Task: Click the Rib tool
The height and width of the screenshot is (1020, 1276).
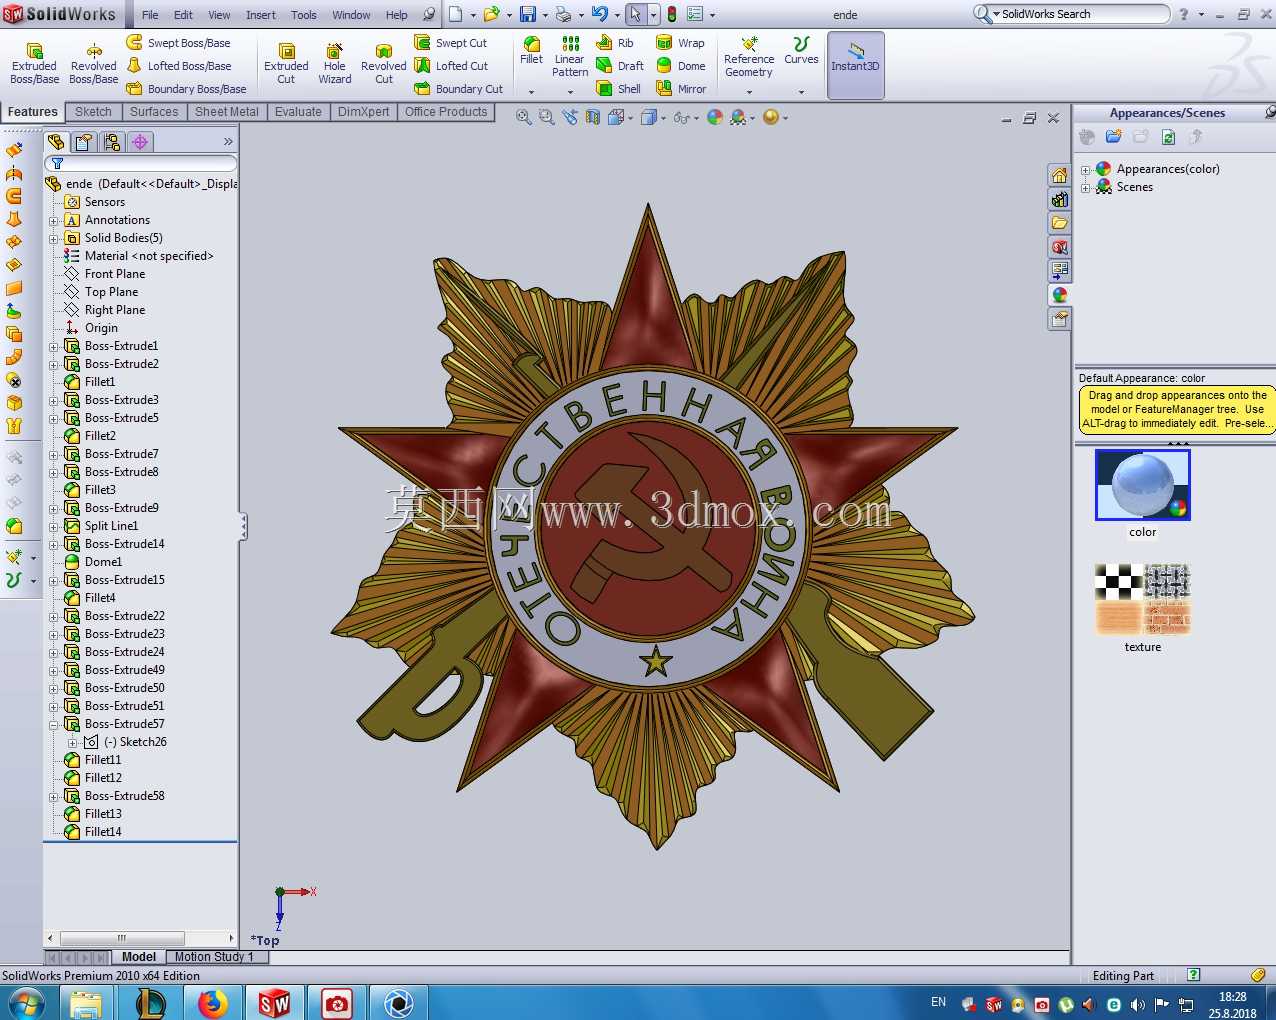Action: pyautogui.click(x=615, y=43)
